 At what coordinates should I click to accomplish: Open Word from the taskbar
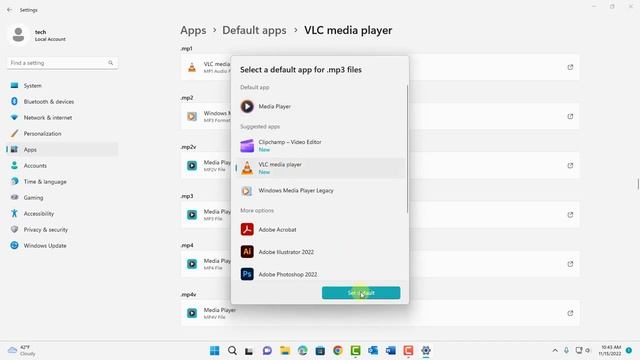[x=391, y=351]
